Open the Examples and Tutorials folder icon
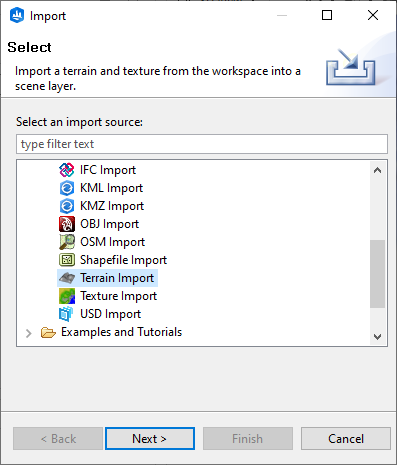This screenshot has height=465, width=397. (x=48, y=333)
